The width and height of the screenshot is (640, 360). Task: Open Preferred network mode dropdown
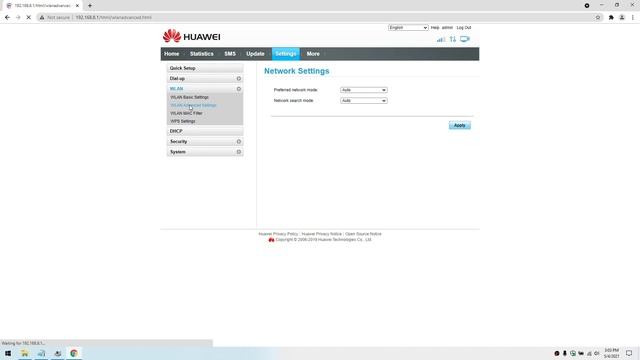point(364,90)
